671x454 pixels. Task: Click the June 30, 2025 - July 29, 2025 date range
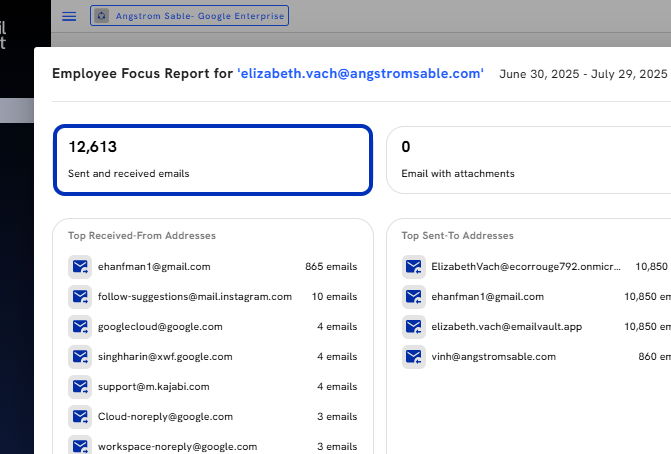(583, 74)
